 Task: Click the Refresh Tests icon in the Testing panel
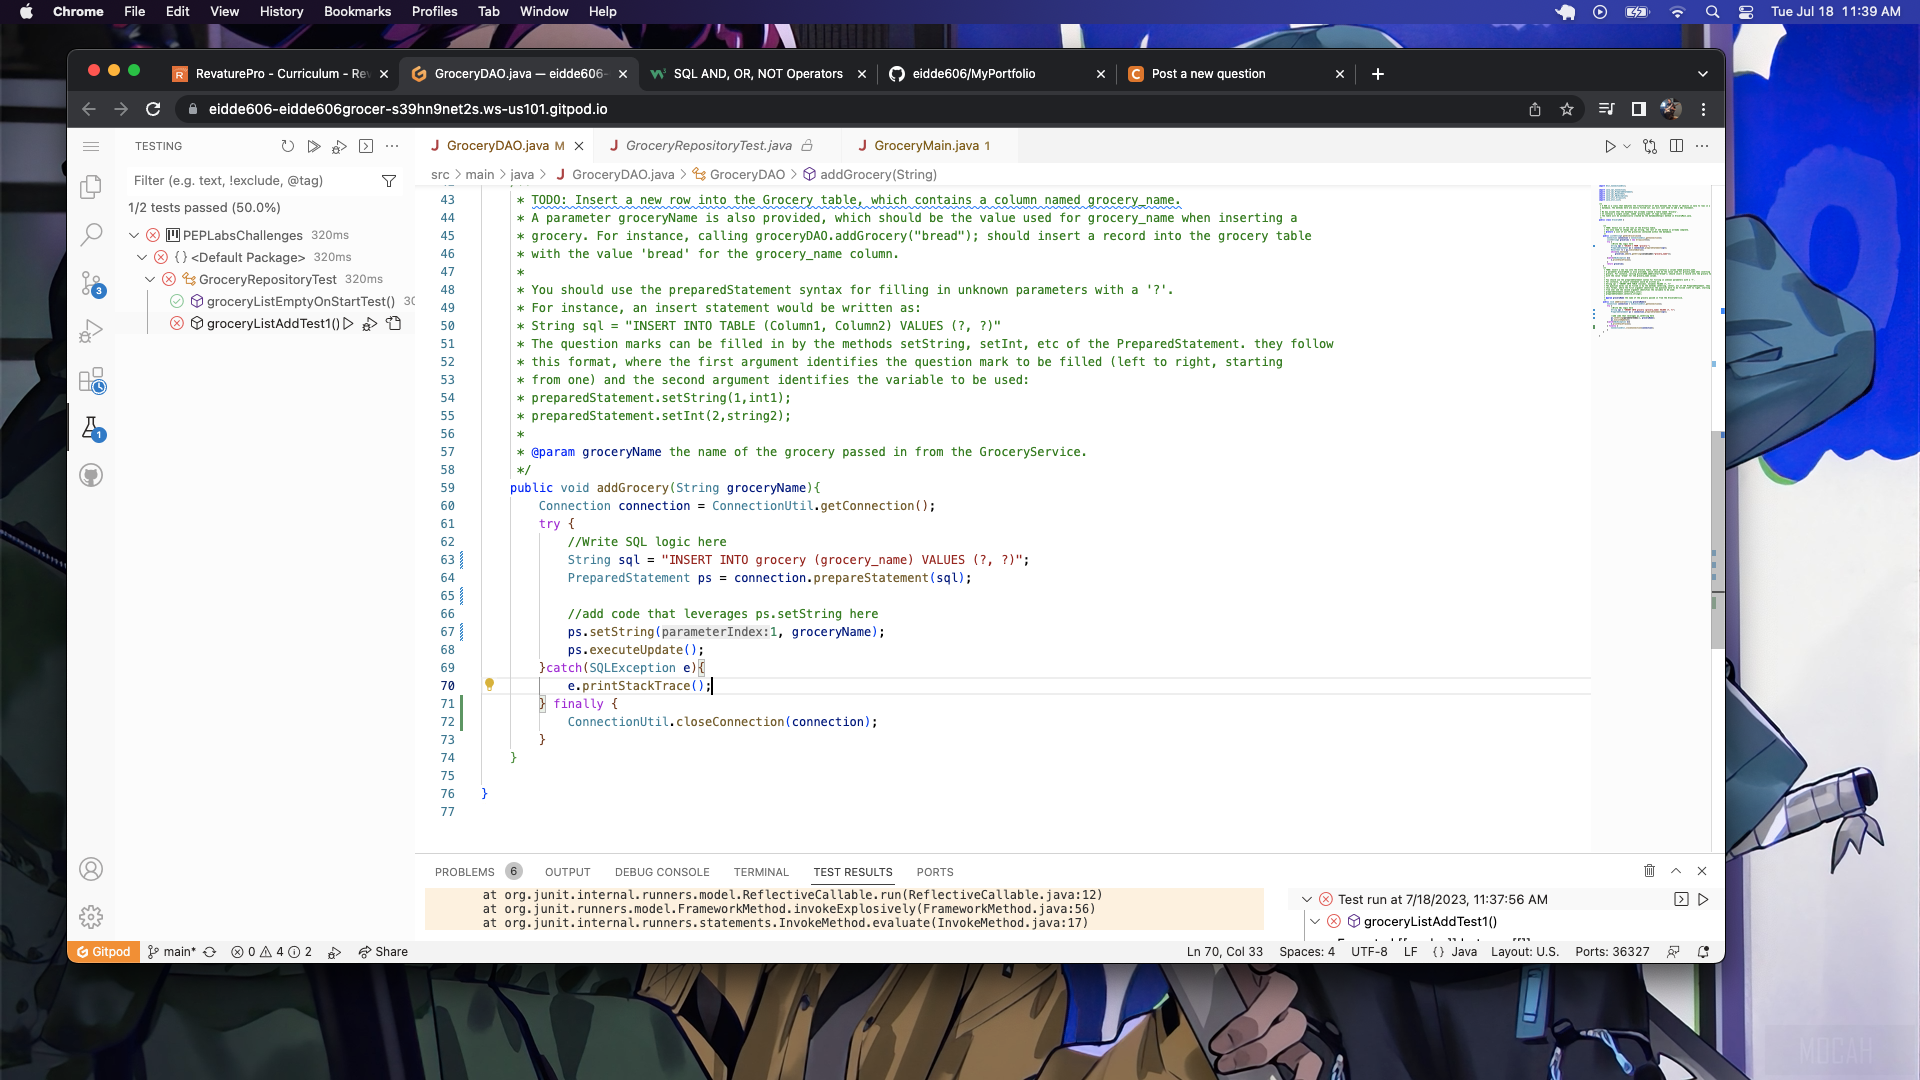[288, 146]
